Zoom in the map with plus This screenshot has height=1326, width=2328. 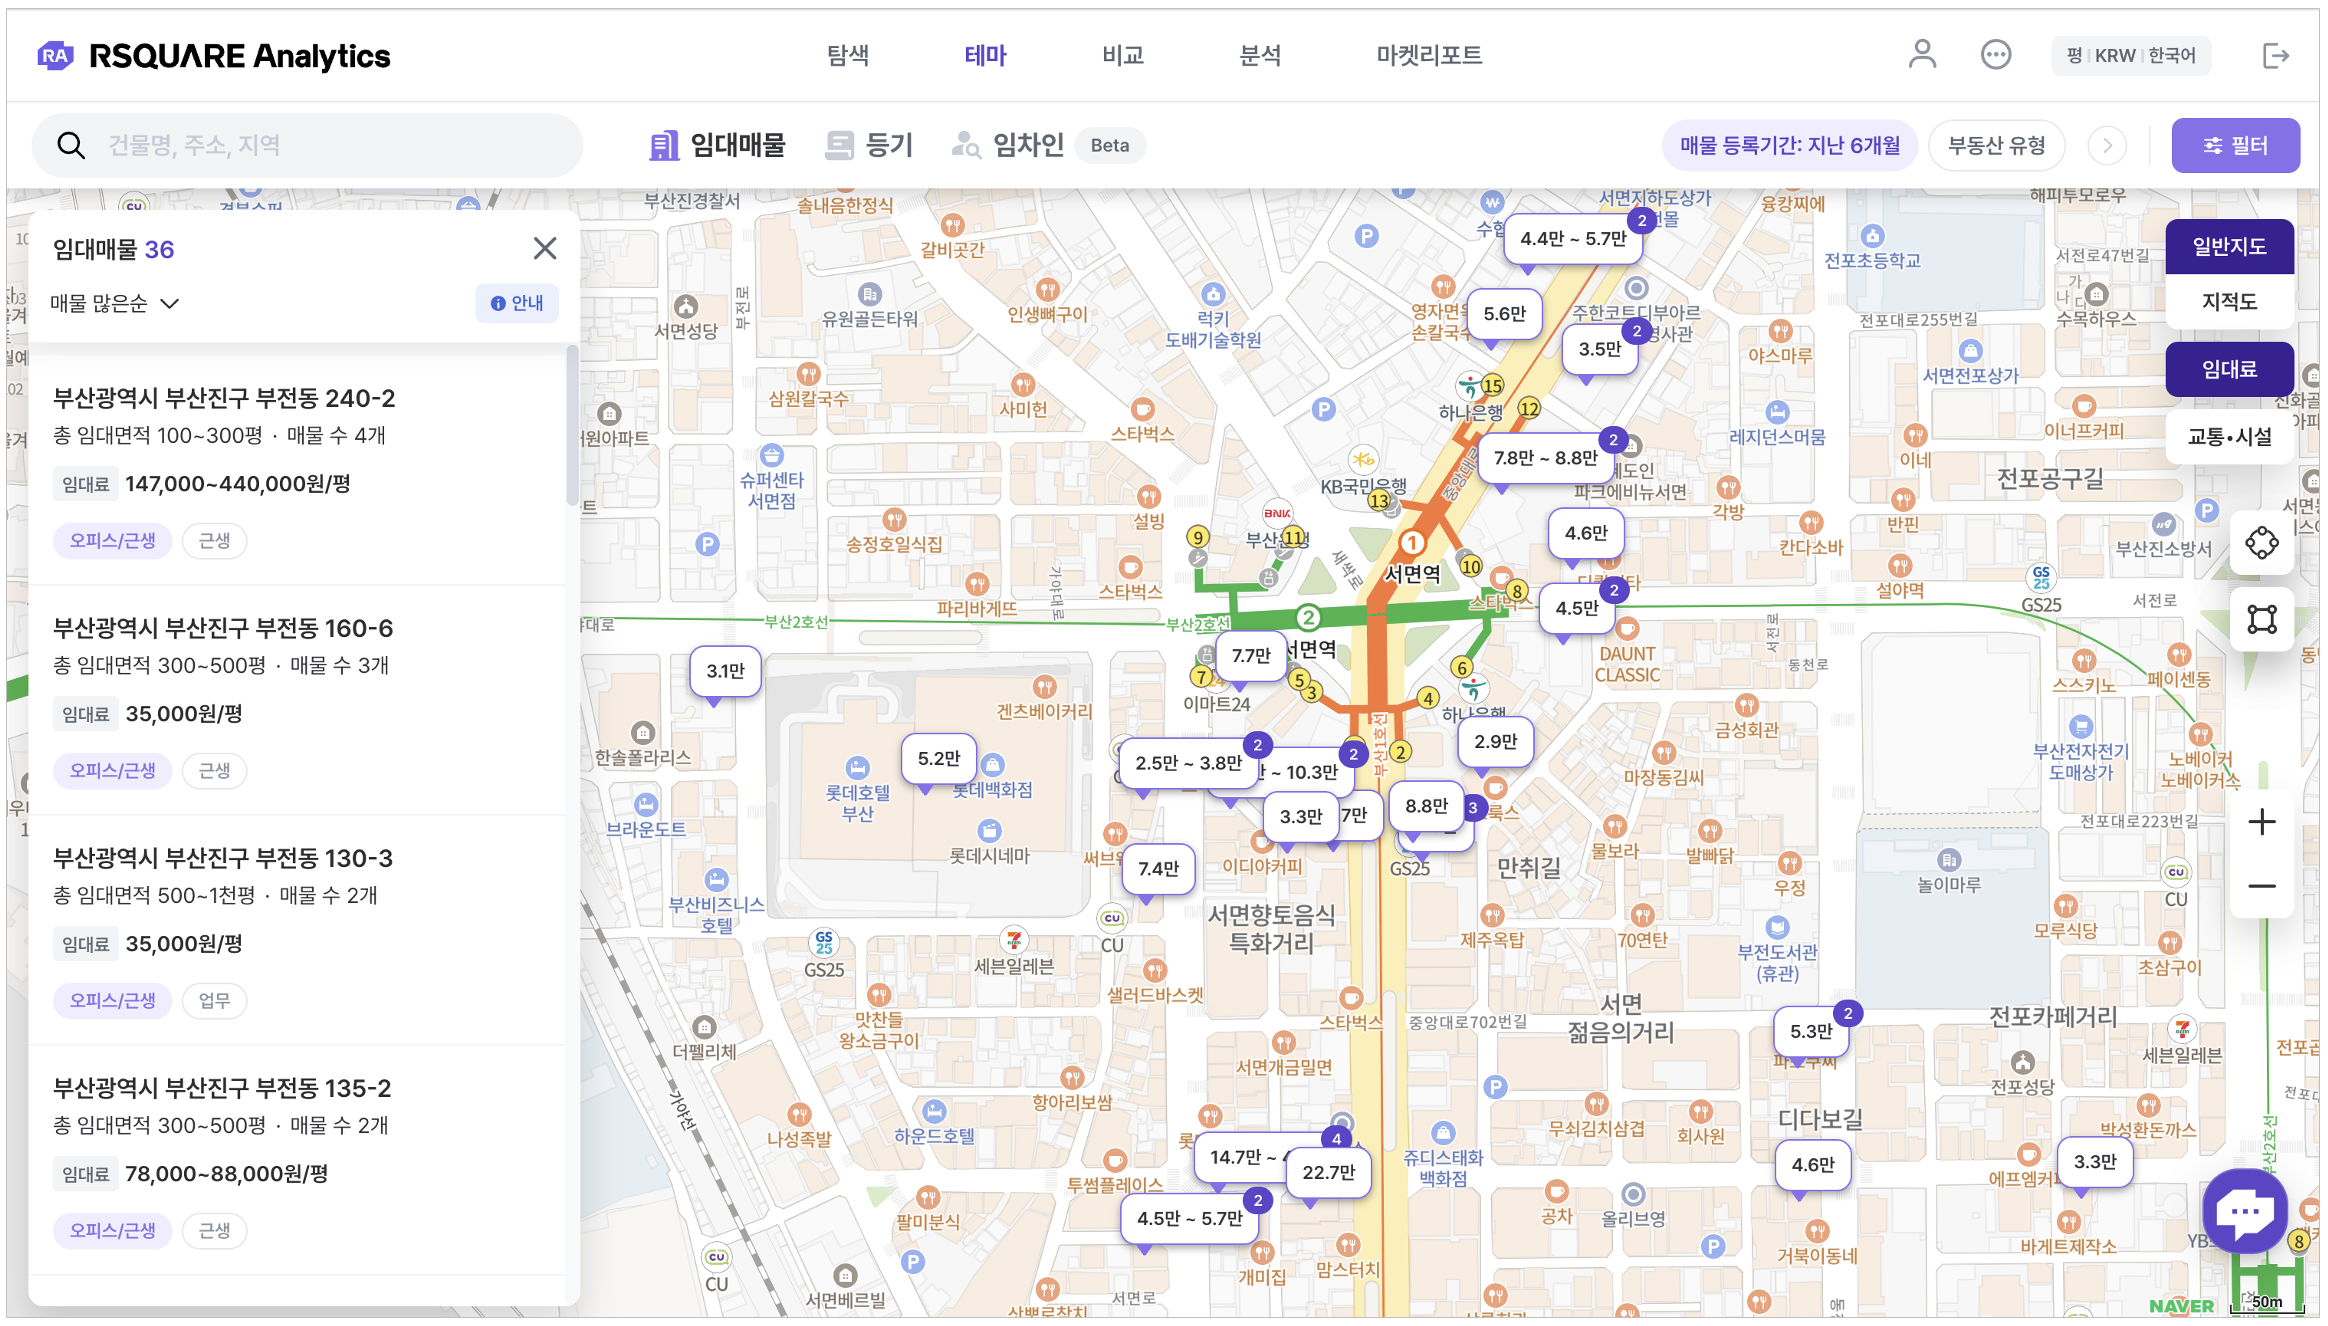tap(2261, 822)
